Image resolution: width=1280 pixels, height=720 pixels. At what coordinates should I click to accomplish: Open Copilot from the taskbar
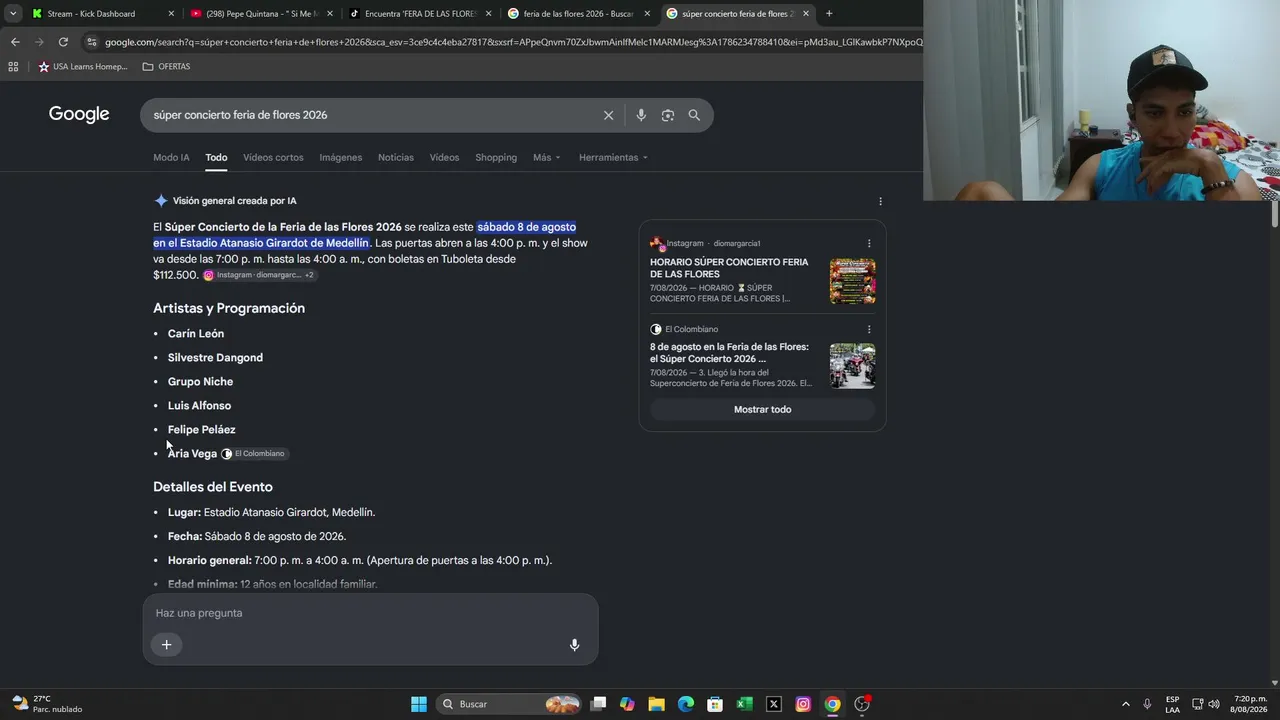point(627,704)
